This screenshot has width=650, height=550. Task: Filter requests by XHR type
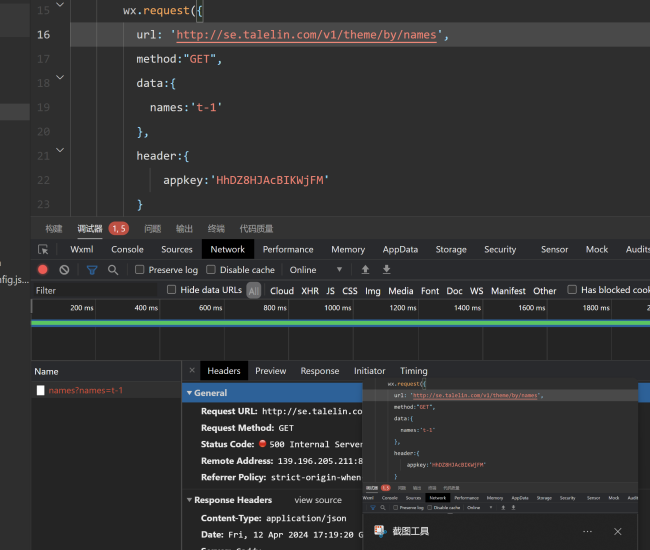[x=310, y=291]
